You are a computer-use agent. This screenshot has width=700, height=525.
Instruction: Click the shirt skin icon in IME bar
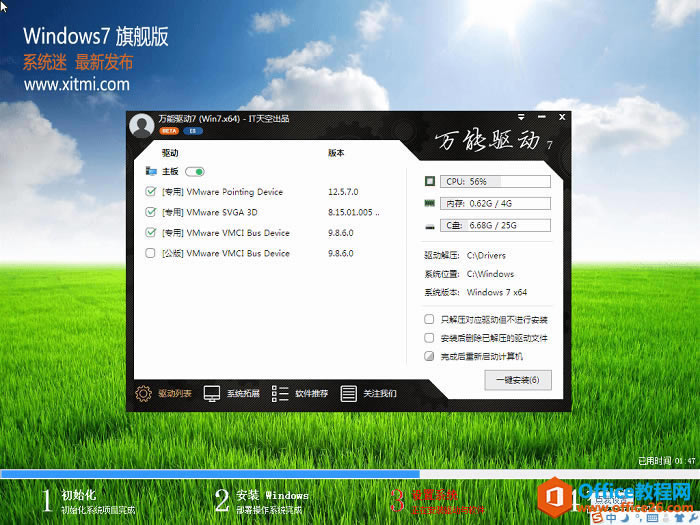pyautogui.click(x=680, y=518)
